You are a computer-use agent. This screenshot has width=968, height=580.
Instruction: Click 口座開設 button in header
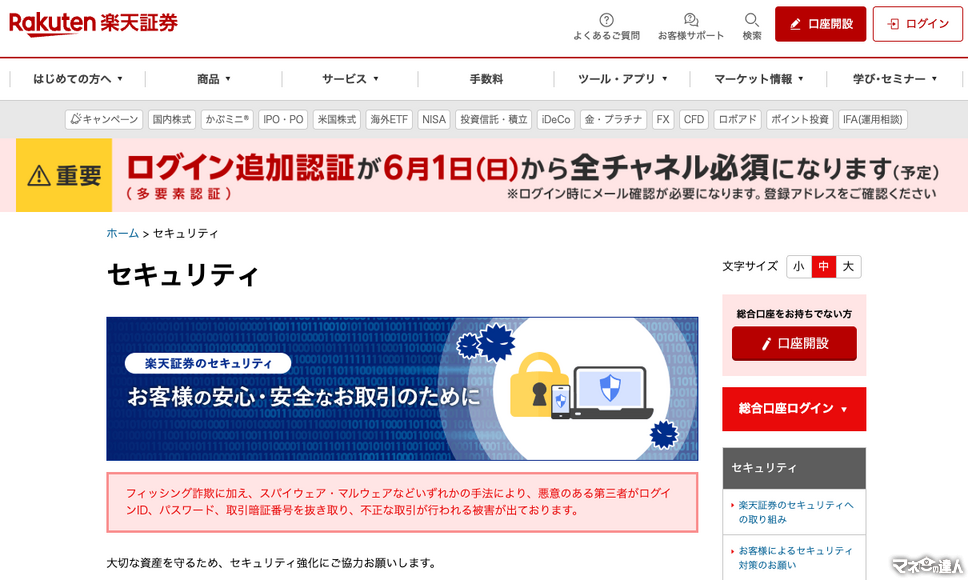[x=820, y=24]
